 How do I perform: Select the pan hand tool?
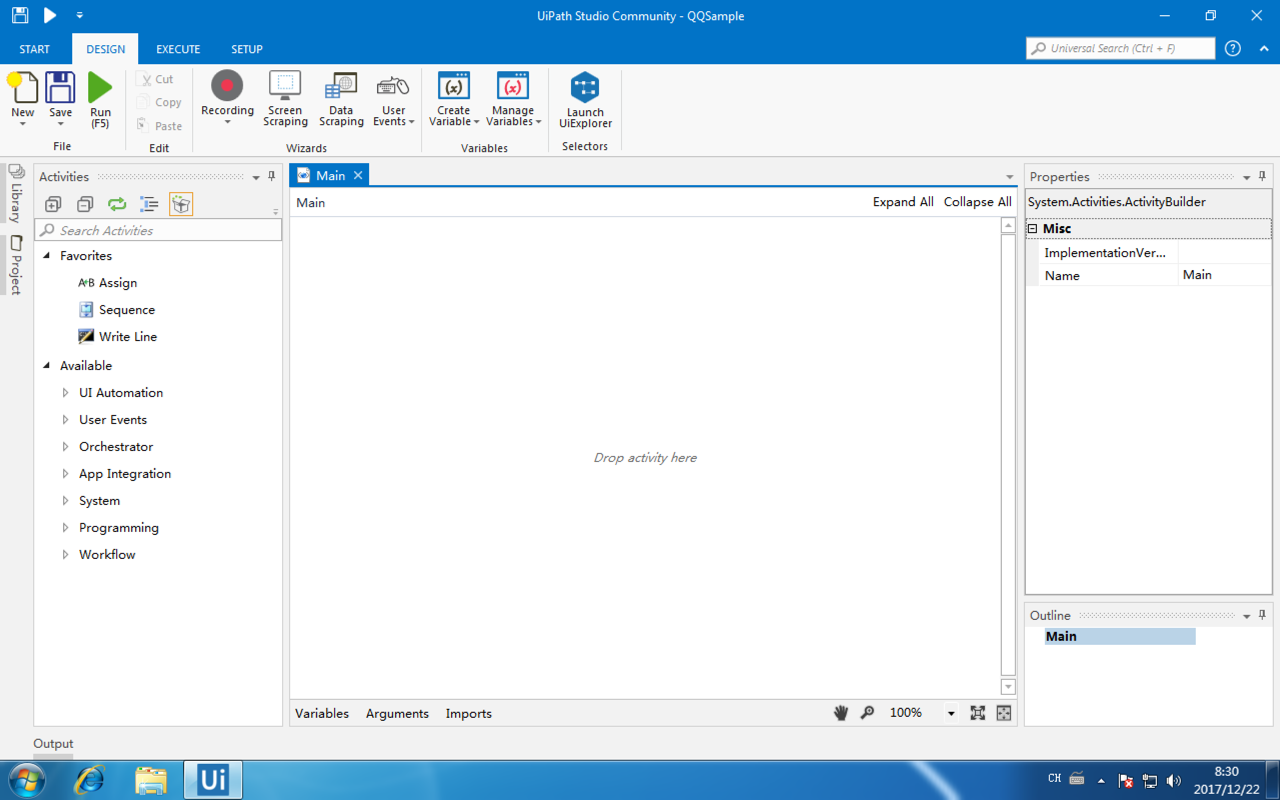coord(841,713)
